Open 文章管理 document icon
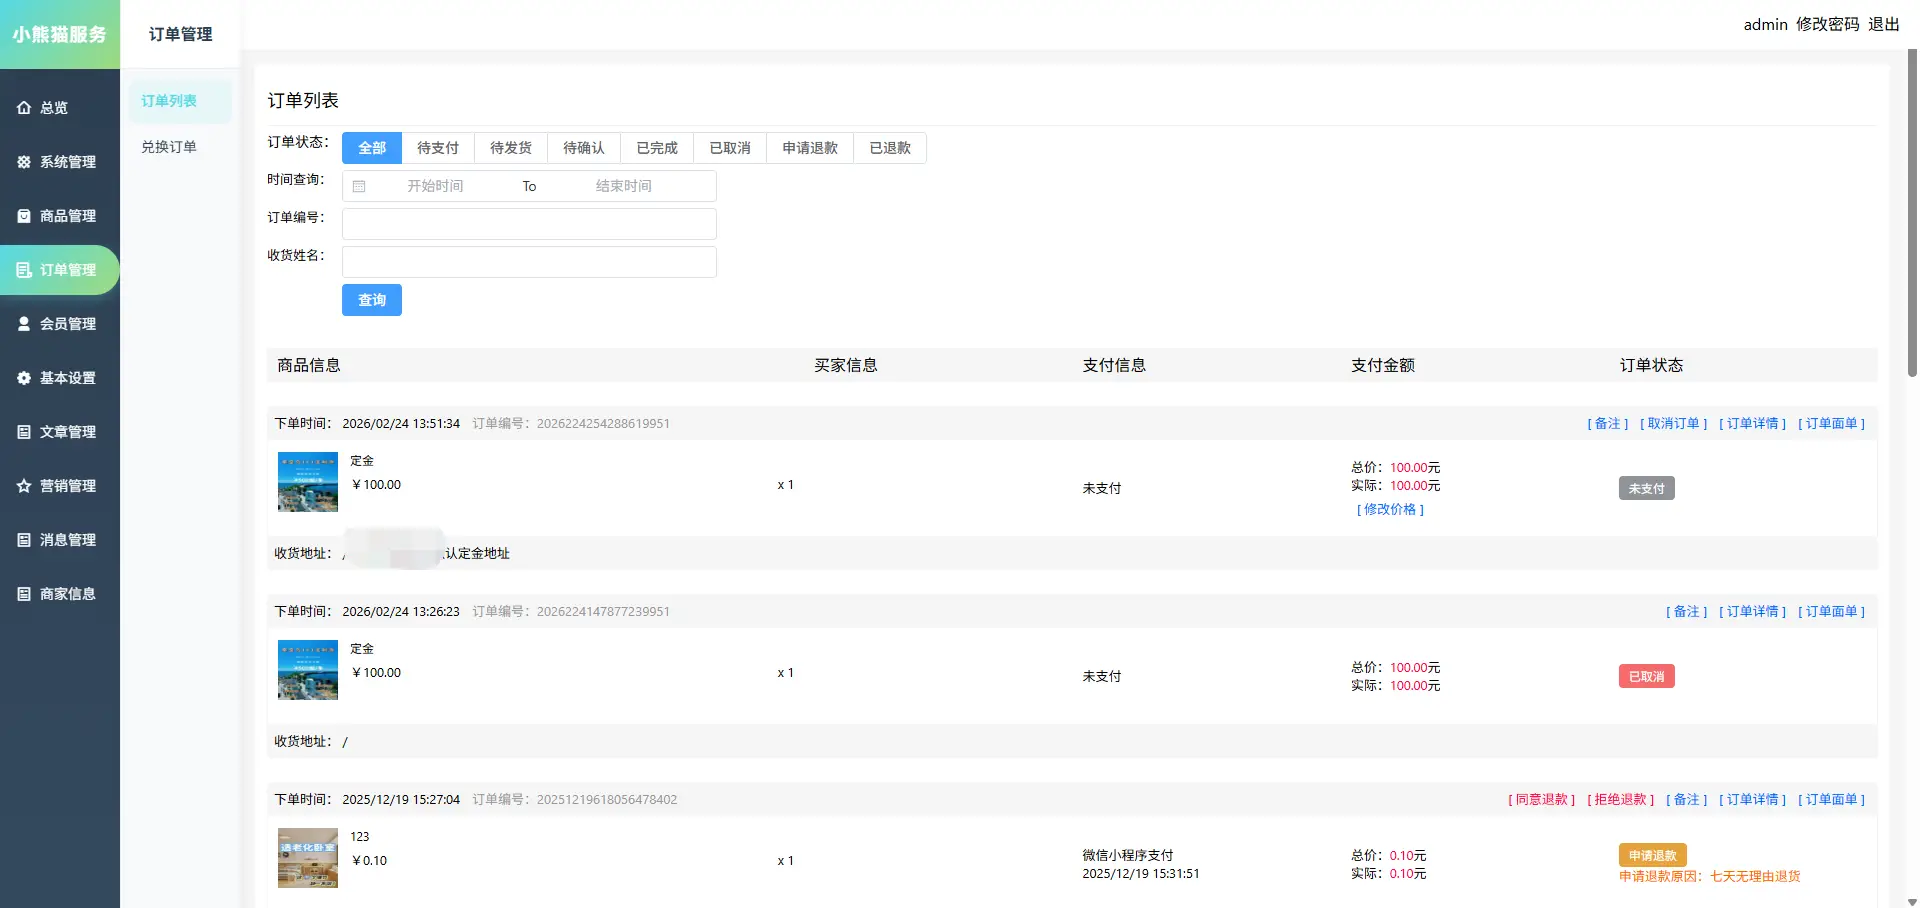1920x908 pixels. (24, 432)
